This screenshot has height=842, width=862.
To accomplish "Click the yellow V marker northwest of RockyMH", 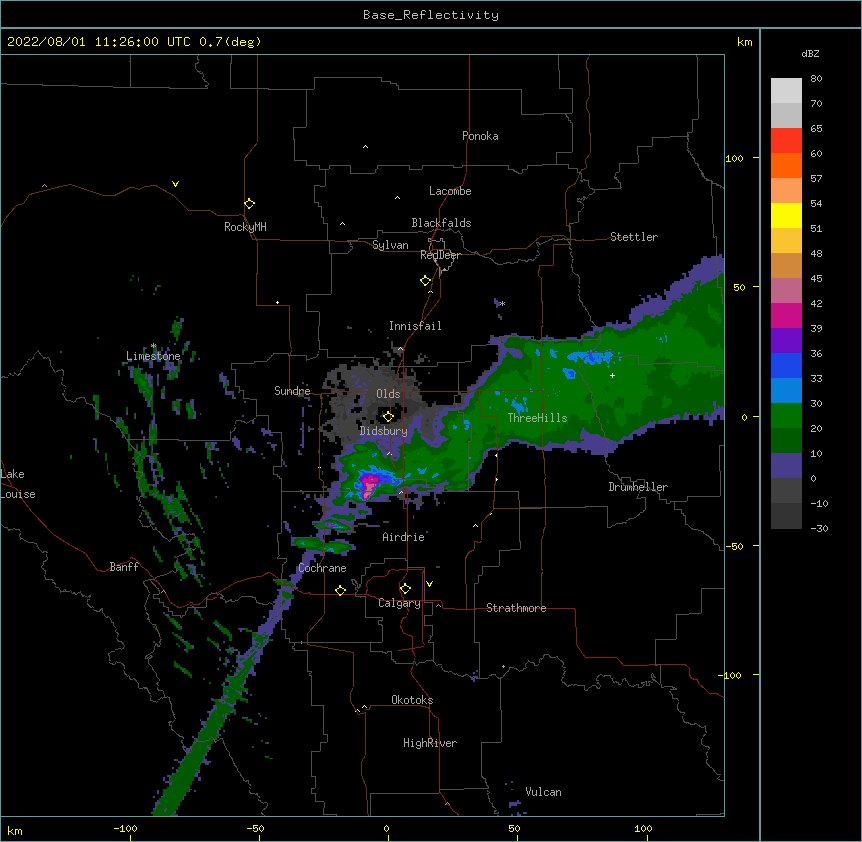I will tap(175, 184).
